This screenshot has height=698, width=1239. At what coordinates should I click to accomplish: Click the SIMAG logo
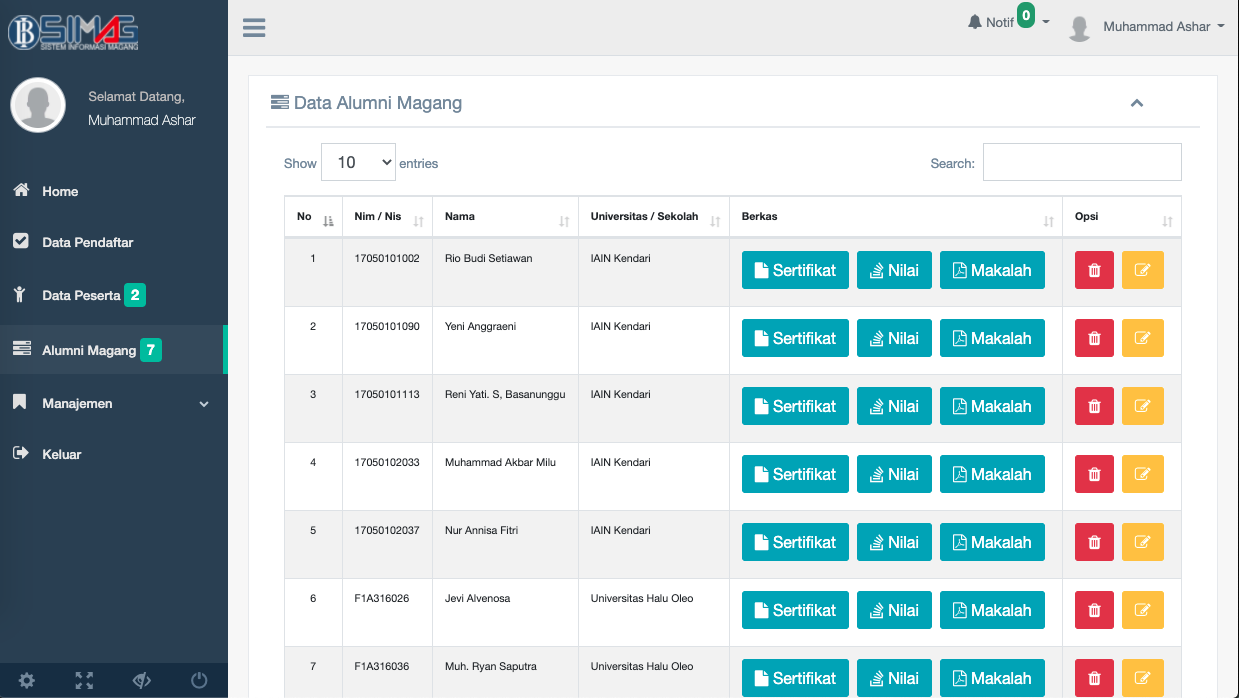[74, 31]
